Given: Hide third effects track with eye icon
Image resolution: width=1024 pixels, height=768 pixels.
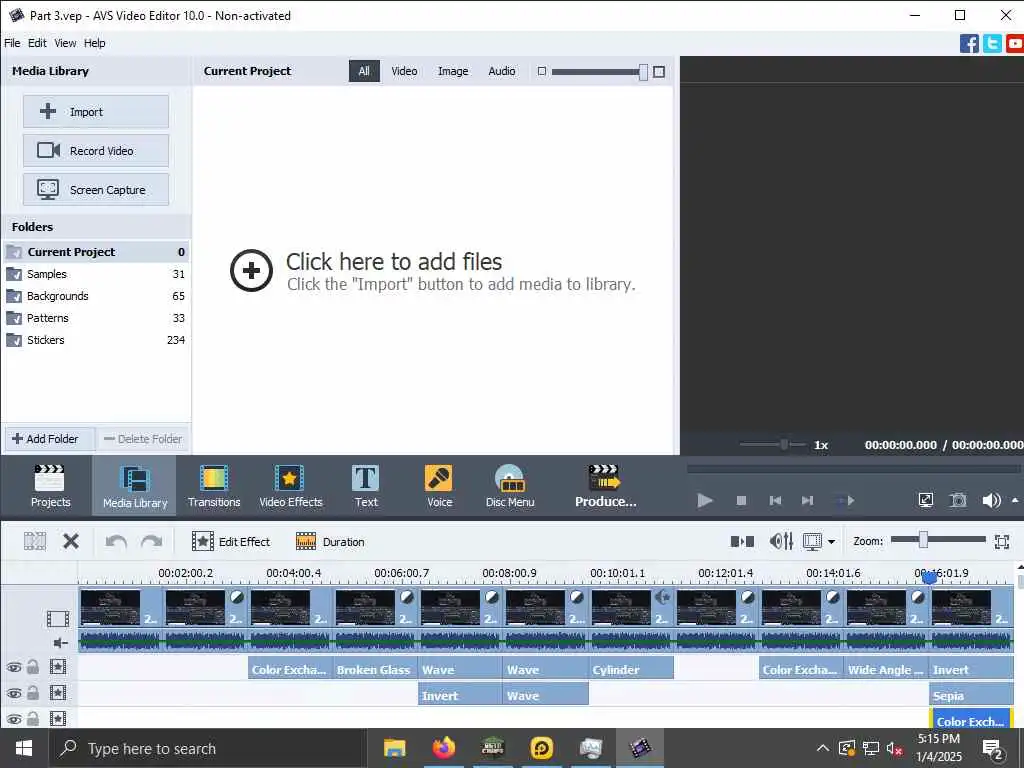Looking at the screenshot, I should [x=14, y=720].
